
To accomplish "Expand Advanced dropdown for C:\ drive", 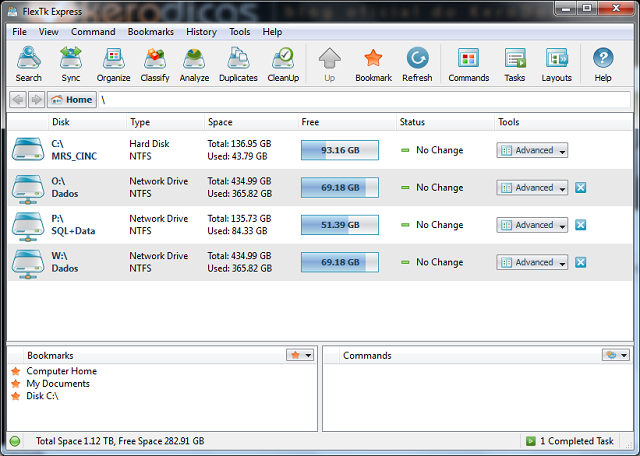I will pyautogui.click(x=532, y=150).
